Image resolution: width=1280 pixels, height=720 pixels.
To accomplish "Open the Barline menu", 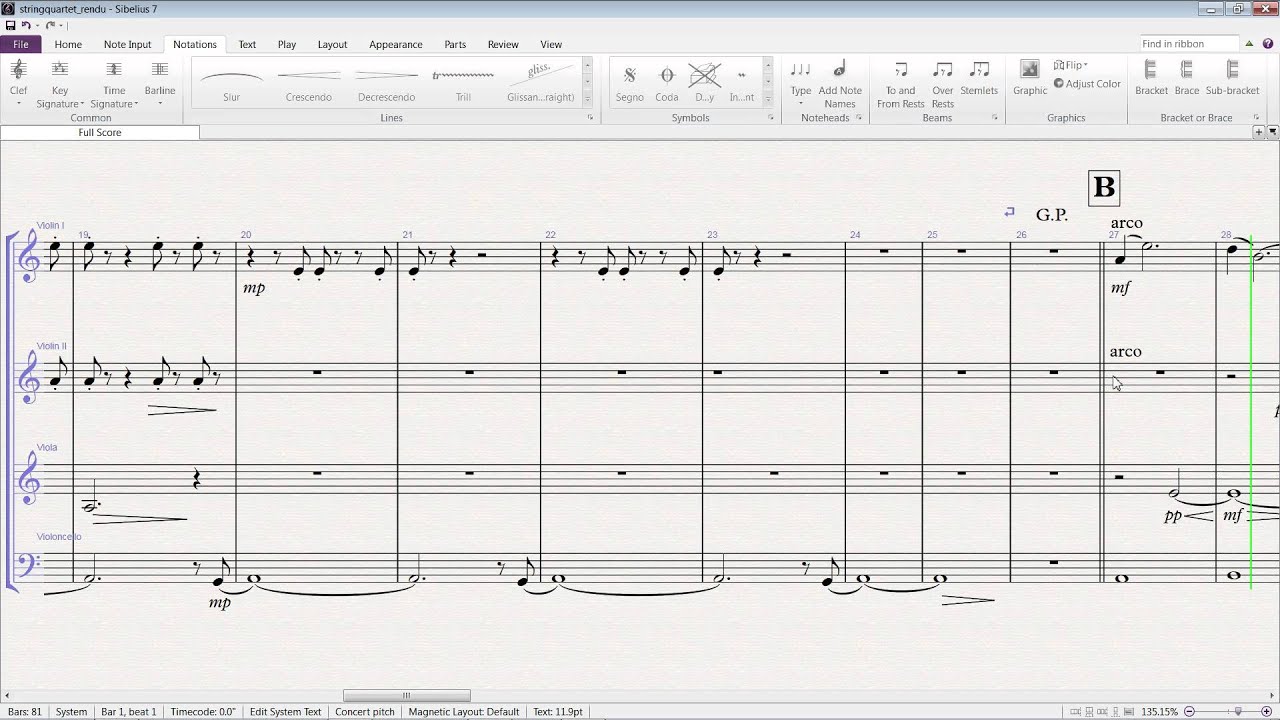I will [x=160, y=83].
